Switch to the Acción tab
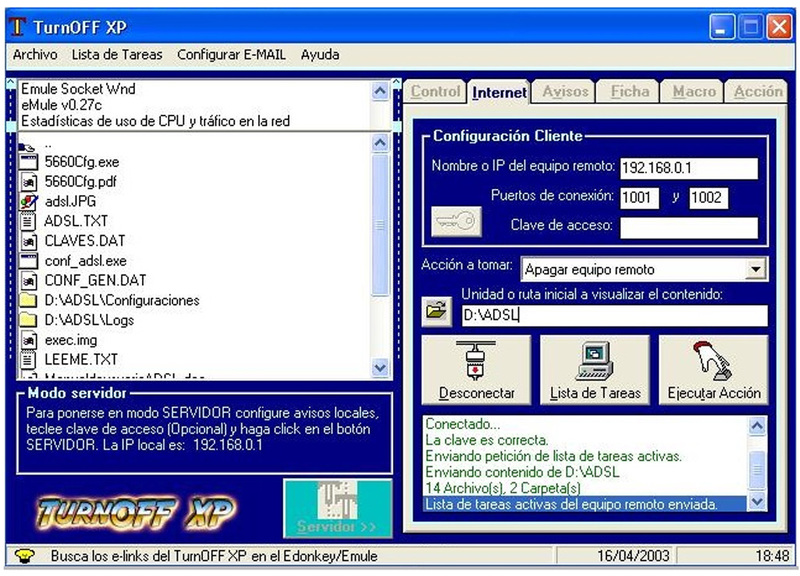This screenshot has height=576, width=800. 758,91
